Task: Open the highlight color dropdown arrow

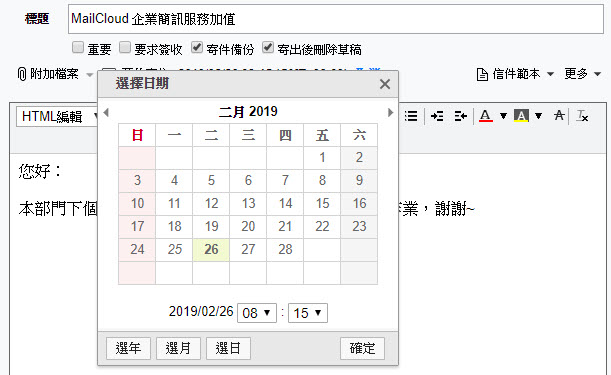Action: coord(538,116)
